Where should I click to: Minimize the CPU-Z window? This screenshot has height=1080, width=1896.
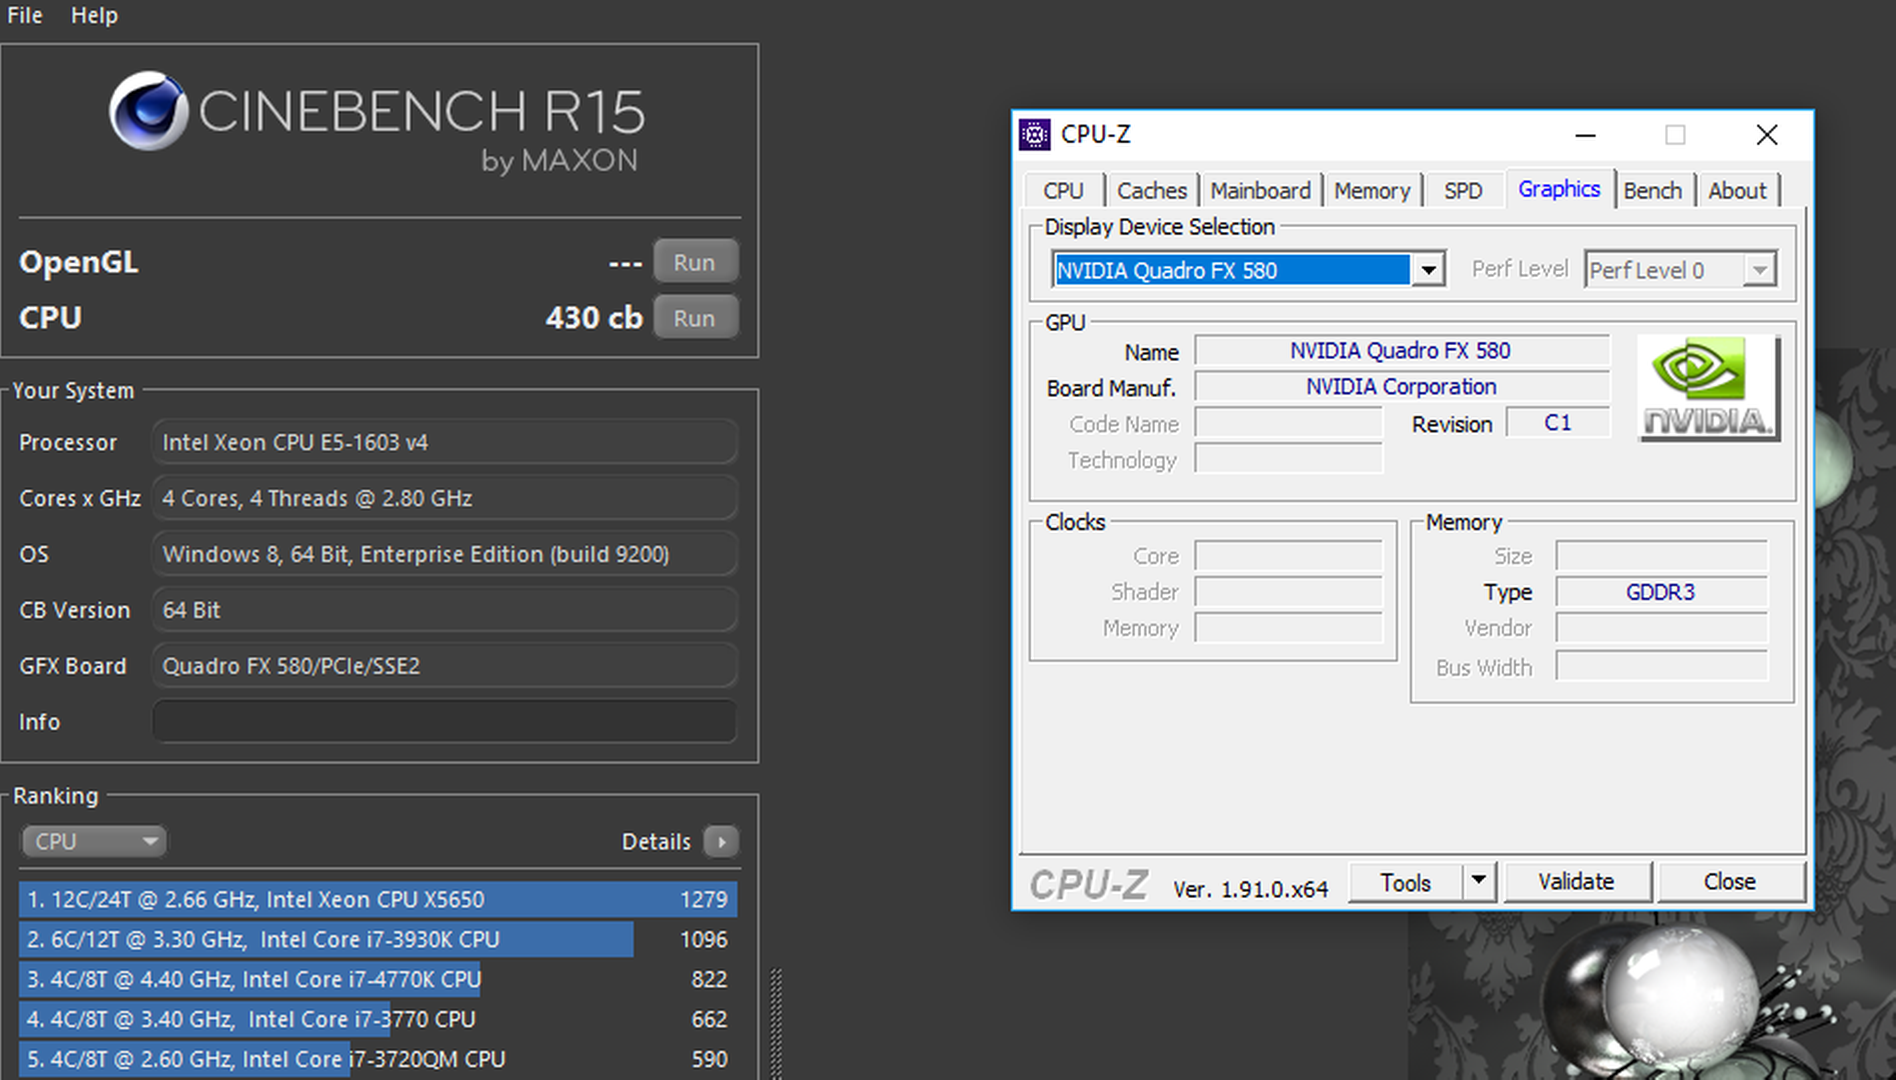pyautogui.click(x=1585, y=135)
